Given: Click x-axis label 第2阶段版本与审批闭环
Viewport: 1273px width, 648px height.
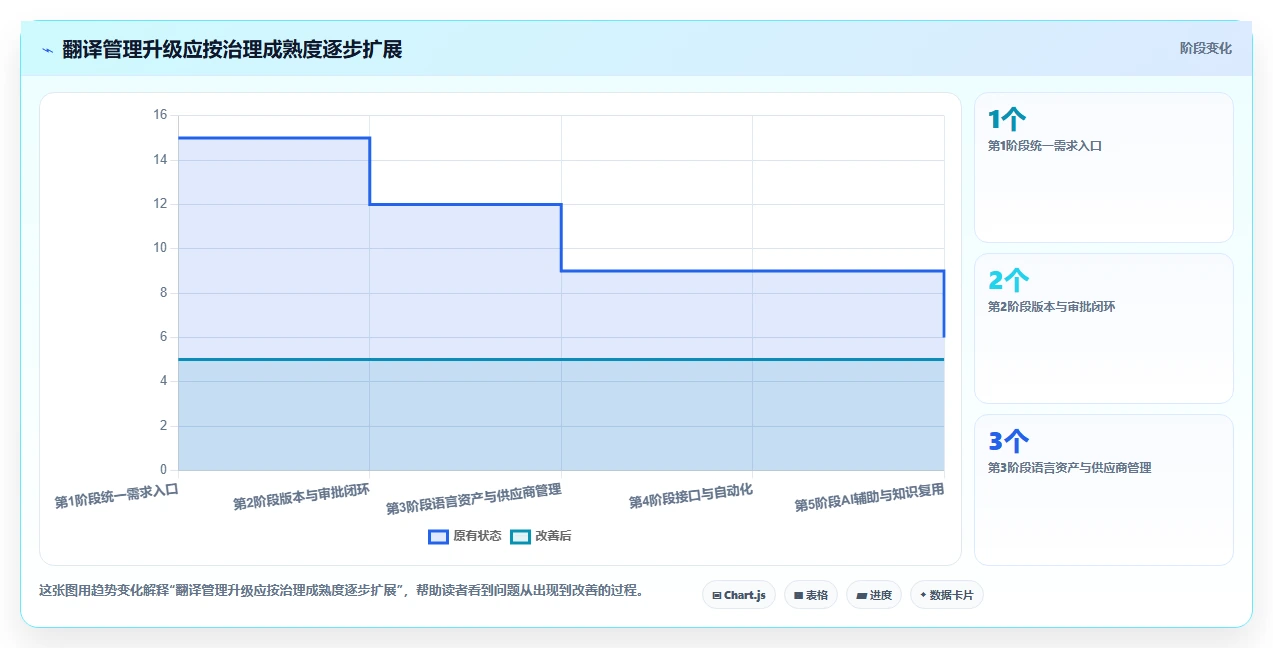Looking at the screenshot, I should pyautogui.click(x=302, y=496).
